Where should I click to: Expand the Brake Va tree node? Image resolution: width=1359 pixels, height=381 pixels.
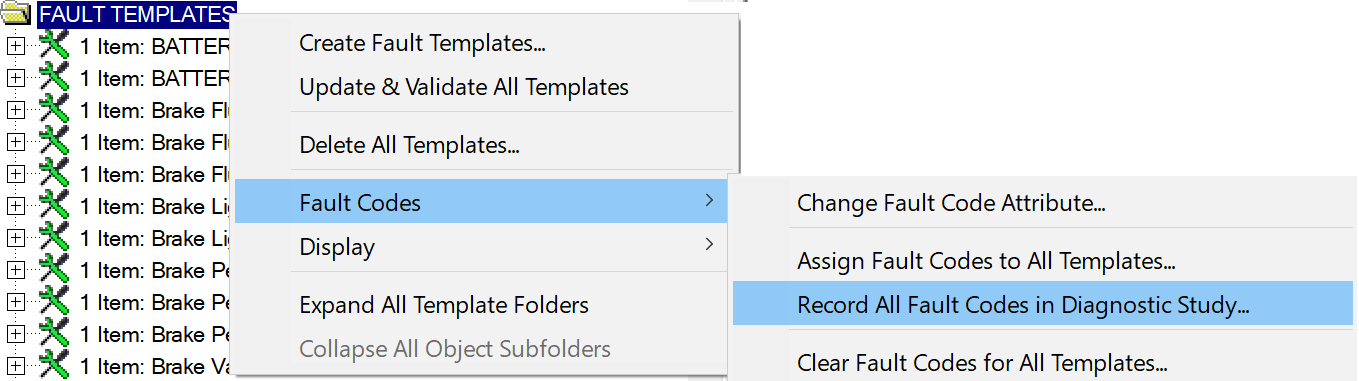(x=16, y=366)
